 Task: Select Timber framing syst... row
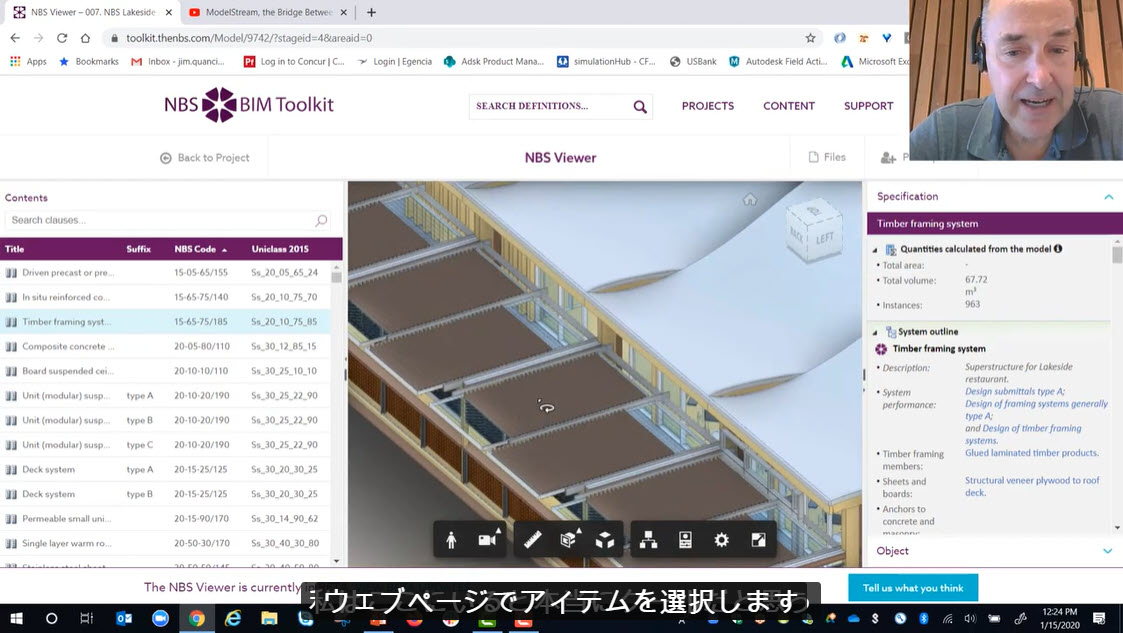[x=165, y=322]
